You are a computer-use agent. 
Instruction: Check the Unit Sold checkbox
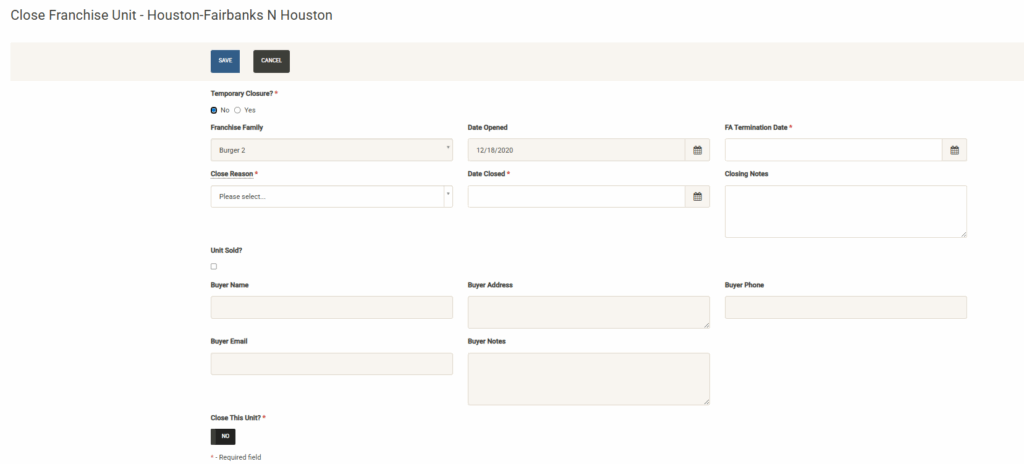214,266
